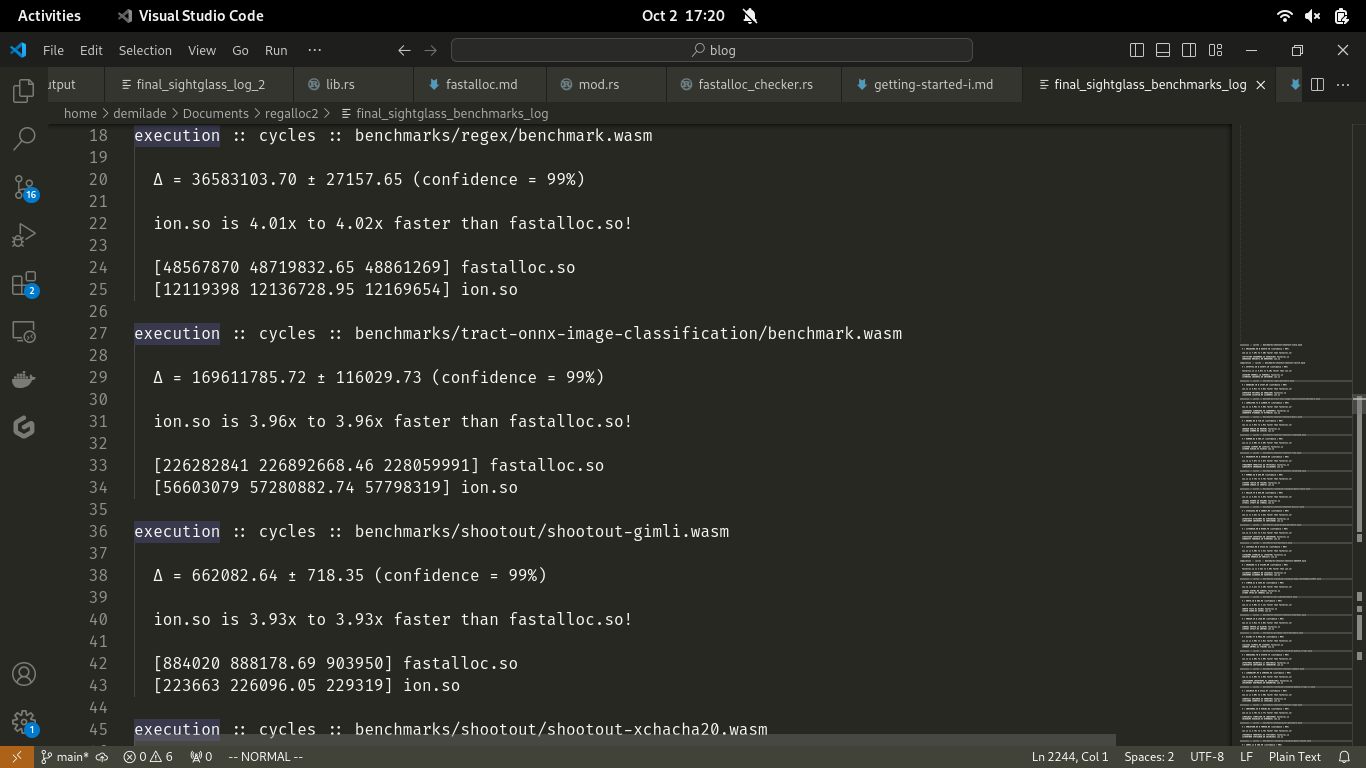Click the main* branch indicator
This screenshot has width=1366, height=768.
coord(64,757)
